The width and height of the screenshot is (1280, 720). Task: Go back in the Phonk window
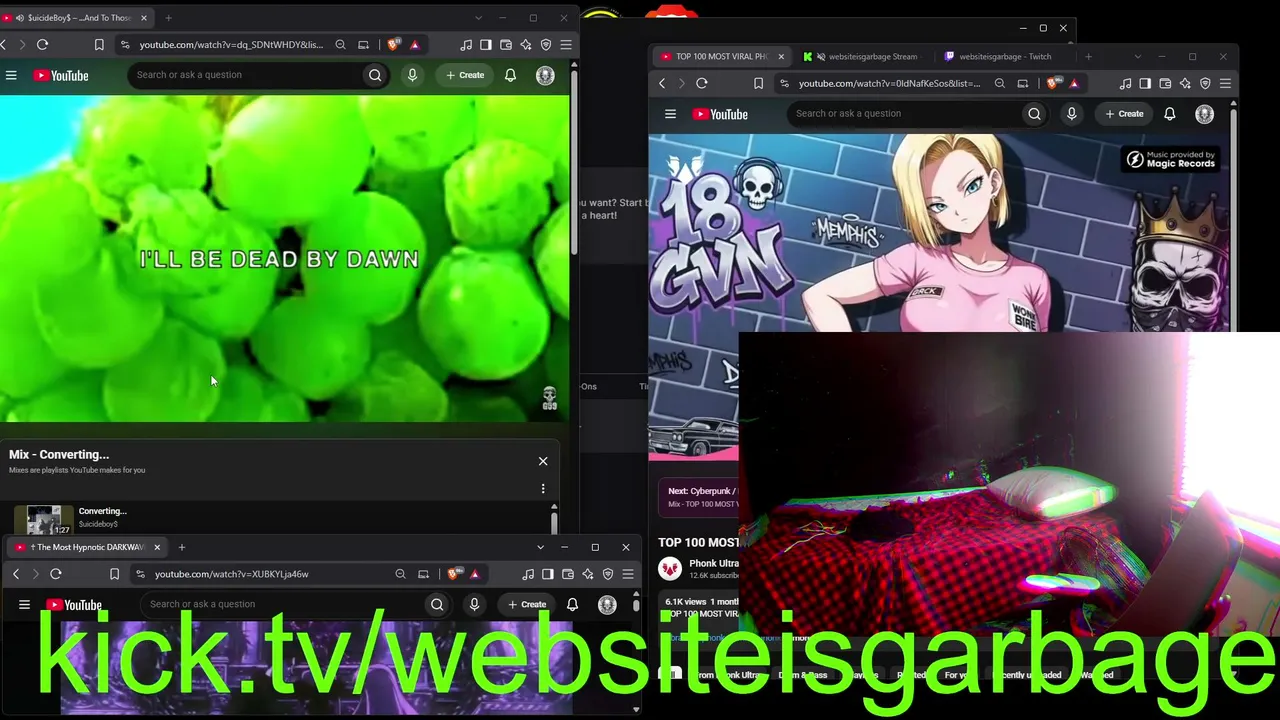(662, 84)
